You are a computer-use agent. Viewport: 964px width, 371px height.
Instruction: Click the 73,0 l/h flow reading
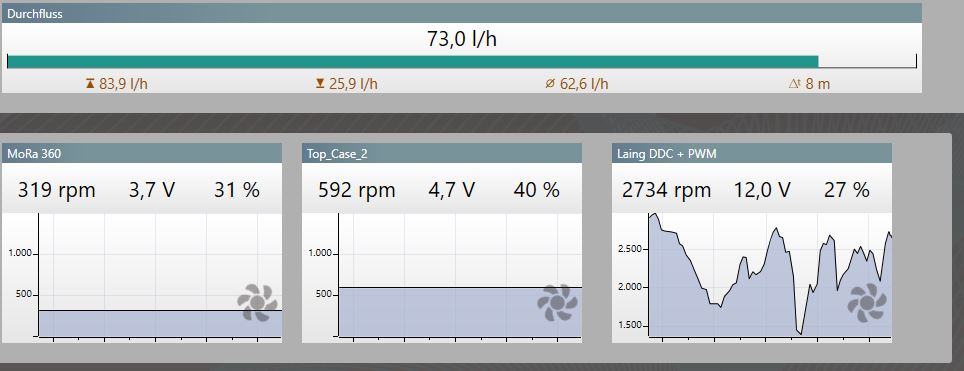pyautogui.click(x=462, y=39)
